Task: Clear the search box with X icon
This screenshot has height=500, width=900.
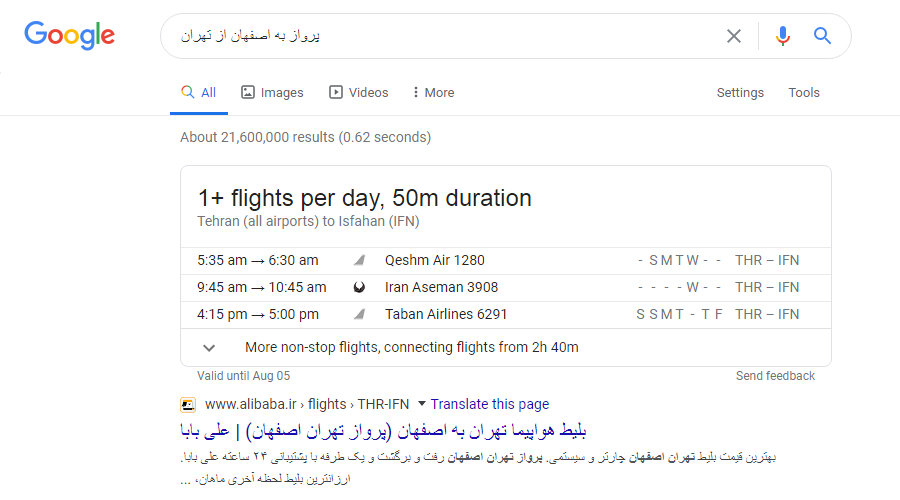Action: pyautogui.click(x=734, y=36)
